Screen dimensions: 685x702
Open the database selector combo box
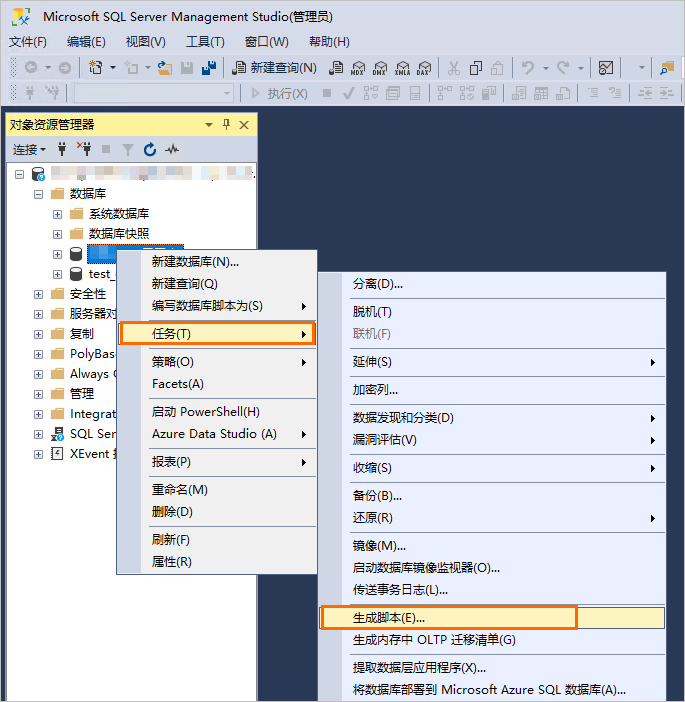pos(154,94)
